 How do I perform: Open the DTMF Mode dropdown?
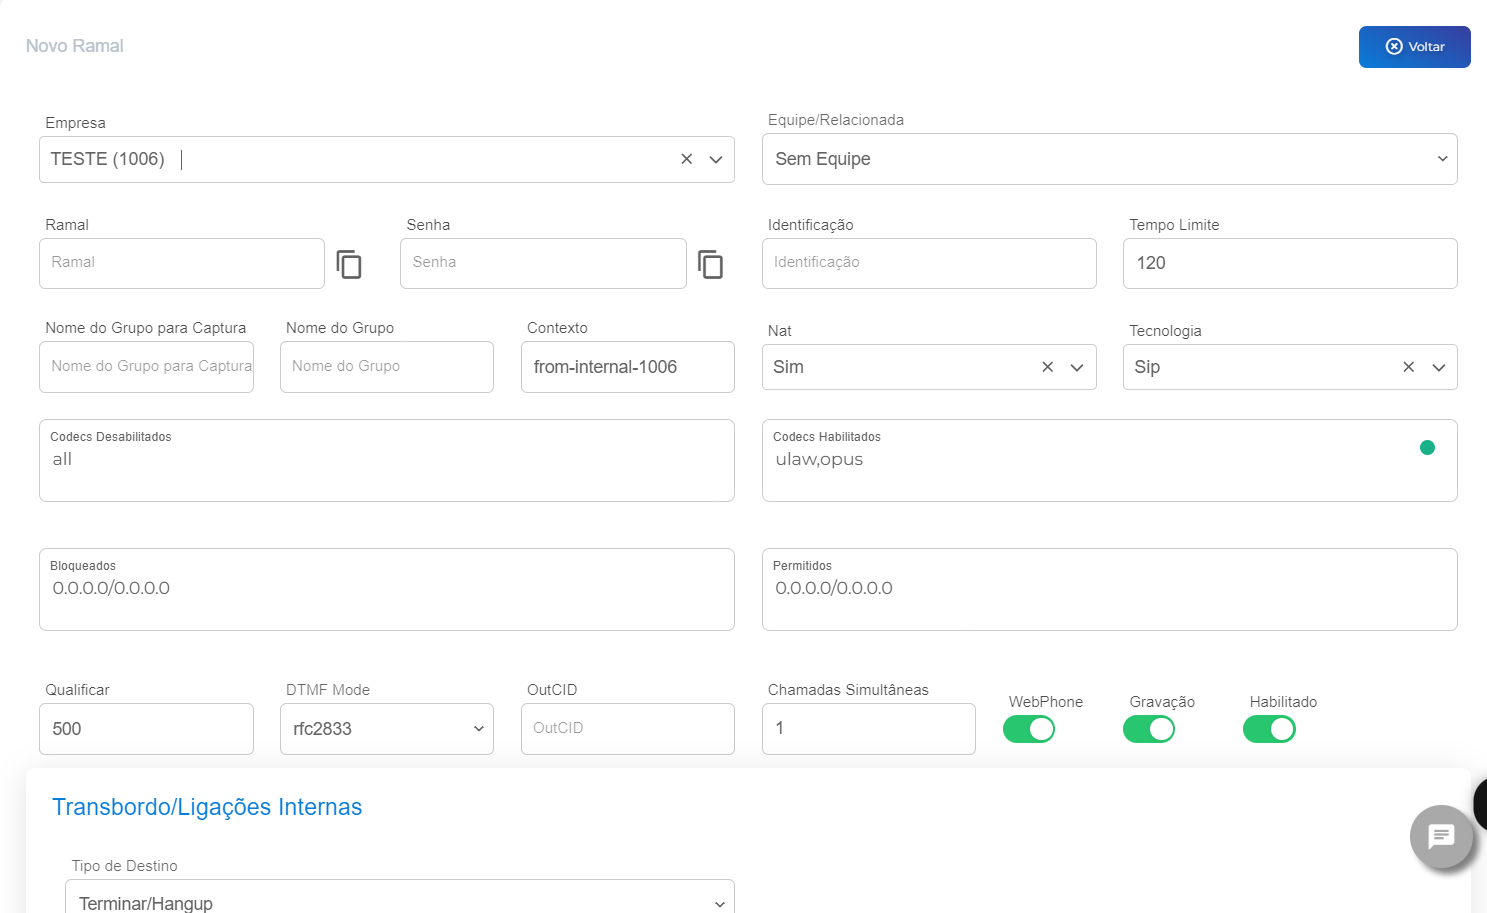tap(387, 729)
